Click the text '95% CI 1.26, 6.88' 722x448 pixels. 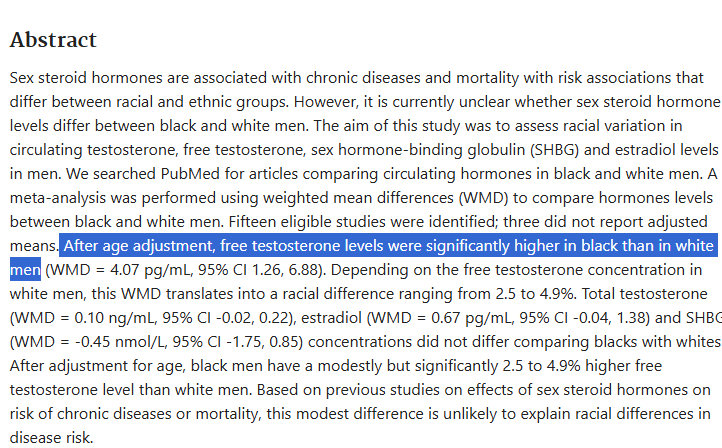pos(259,269)
